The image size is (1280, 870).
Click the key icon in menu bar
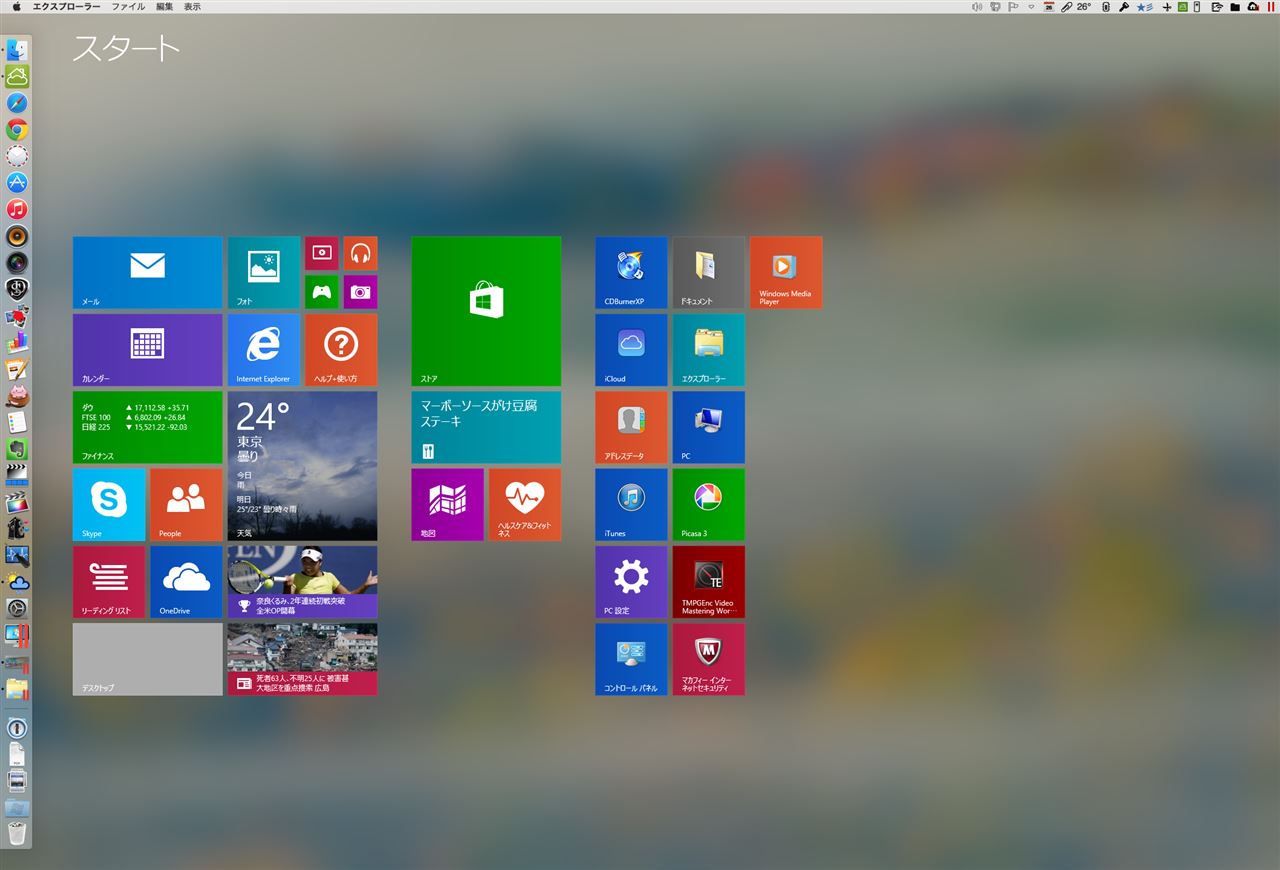[x=1124, y=7]
